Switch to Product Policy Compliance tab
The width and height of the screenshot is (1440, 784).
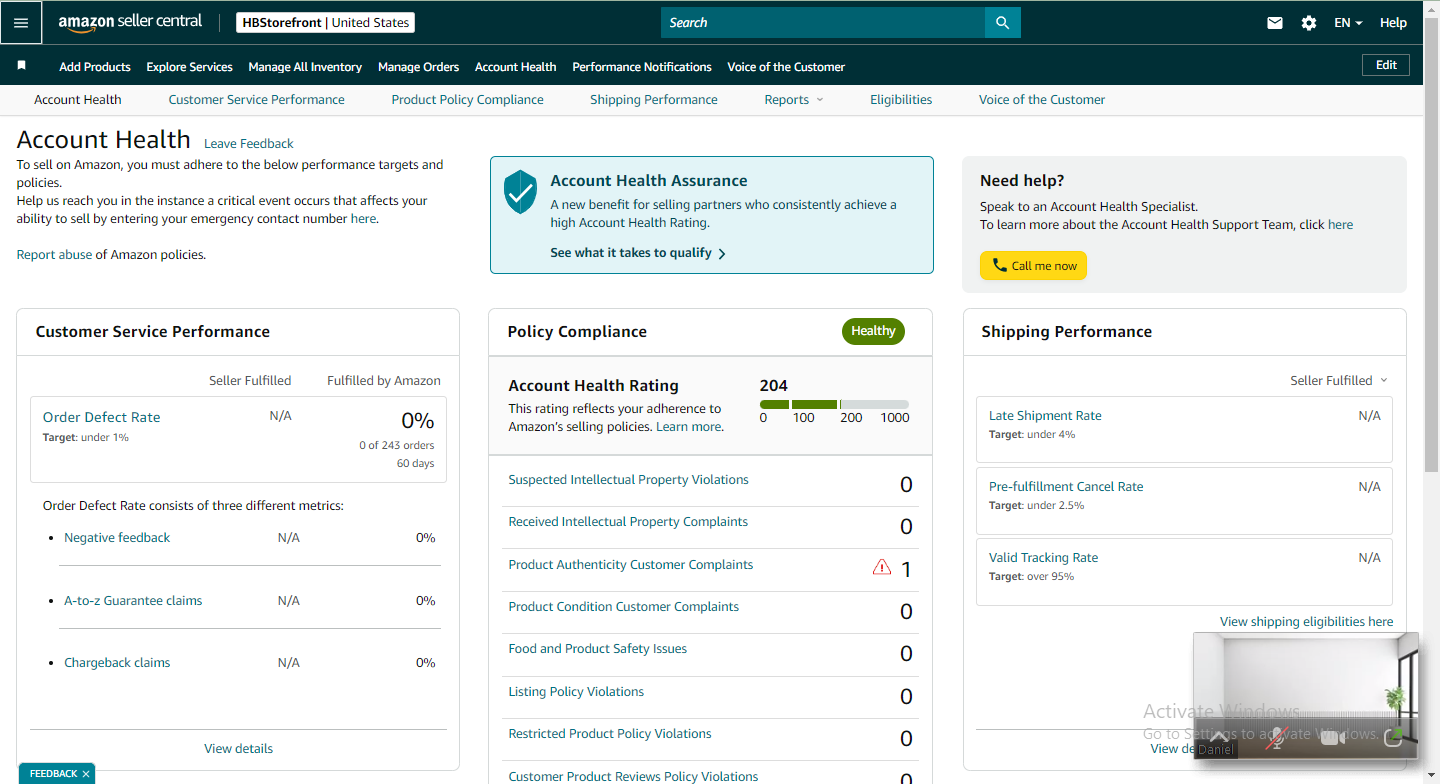467,100
